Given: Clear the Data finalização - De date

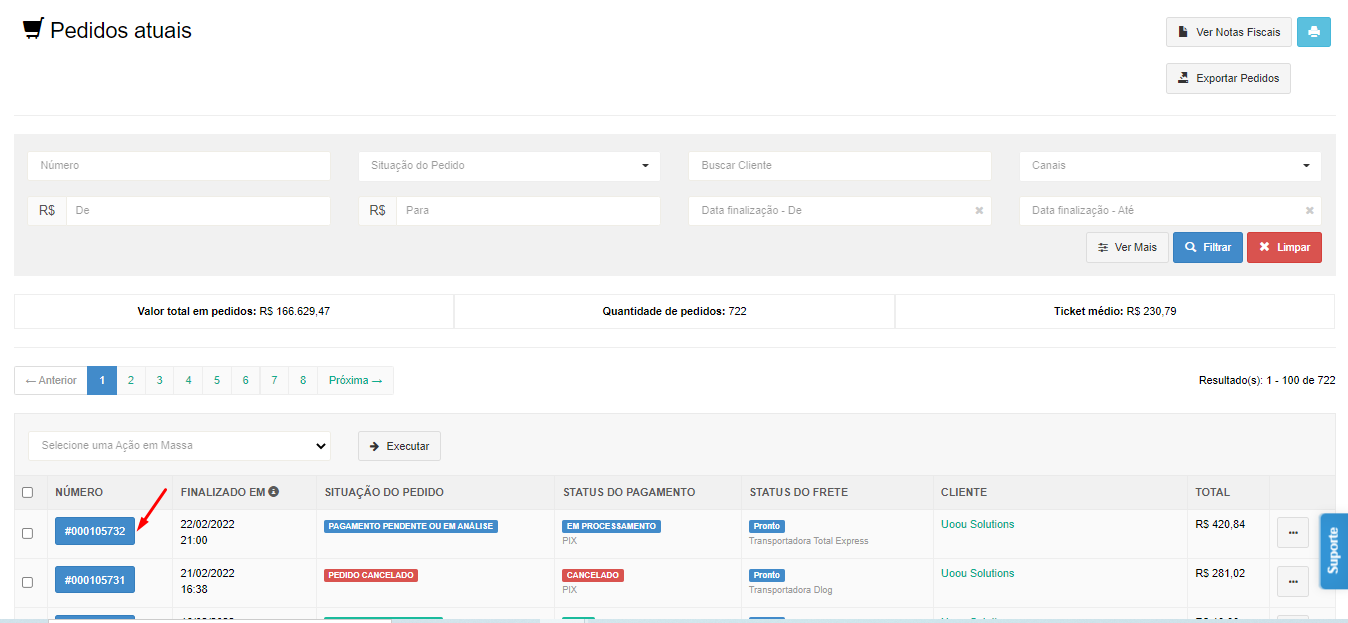Looking at the screenshot, I should click(x=979, y=211).
